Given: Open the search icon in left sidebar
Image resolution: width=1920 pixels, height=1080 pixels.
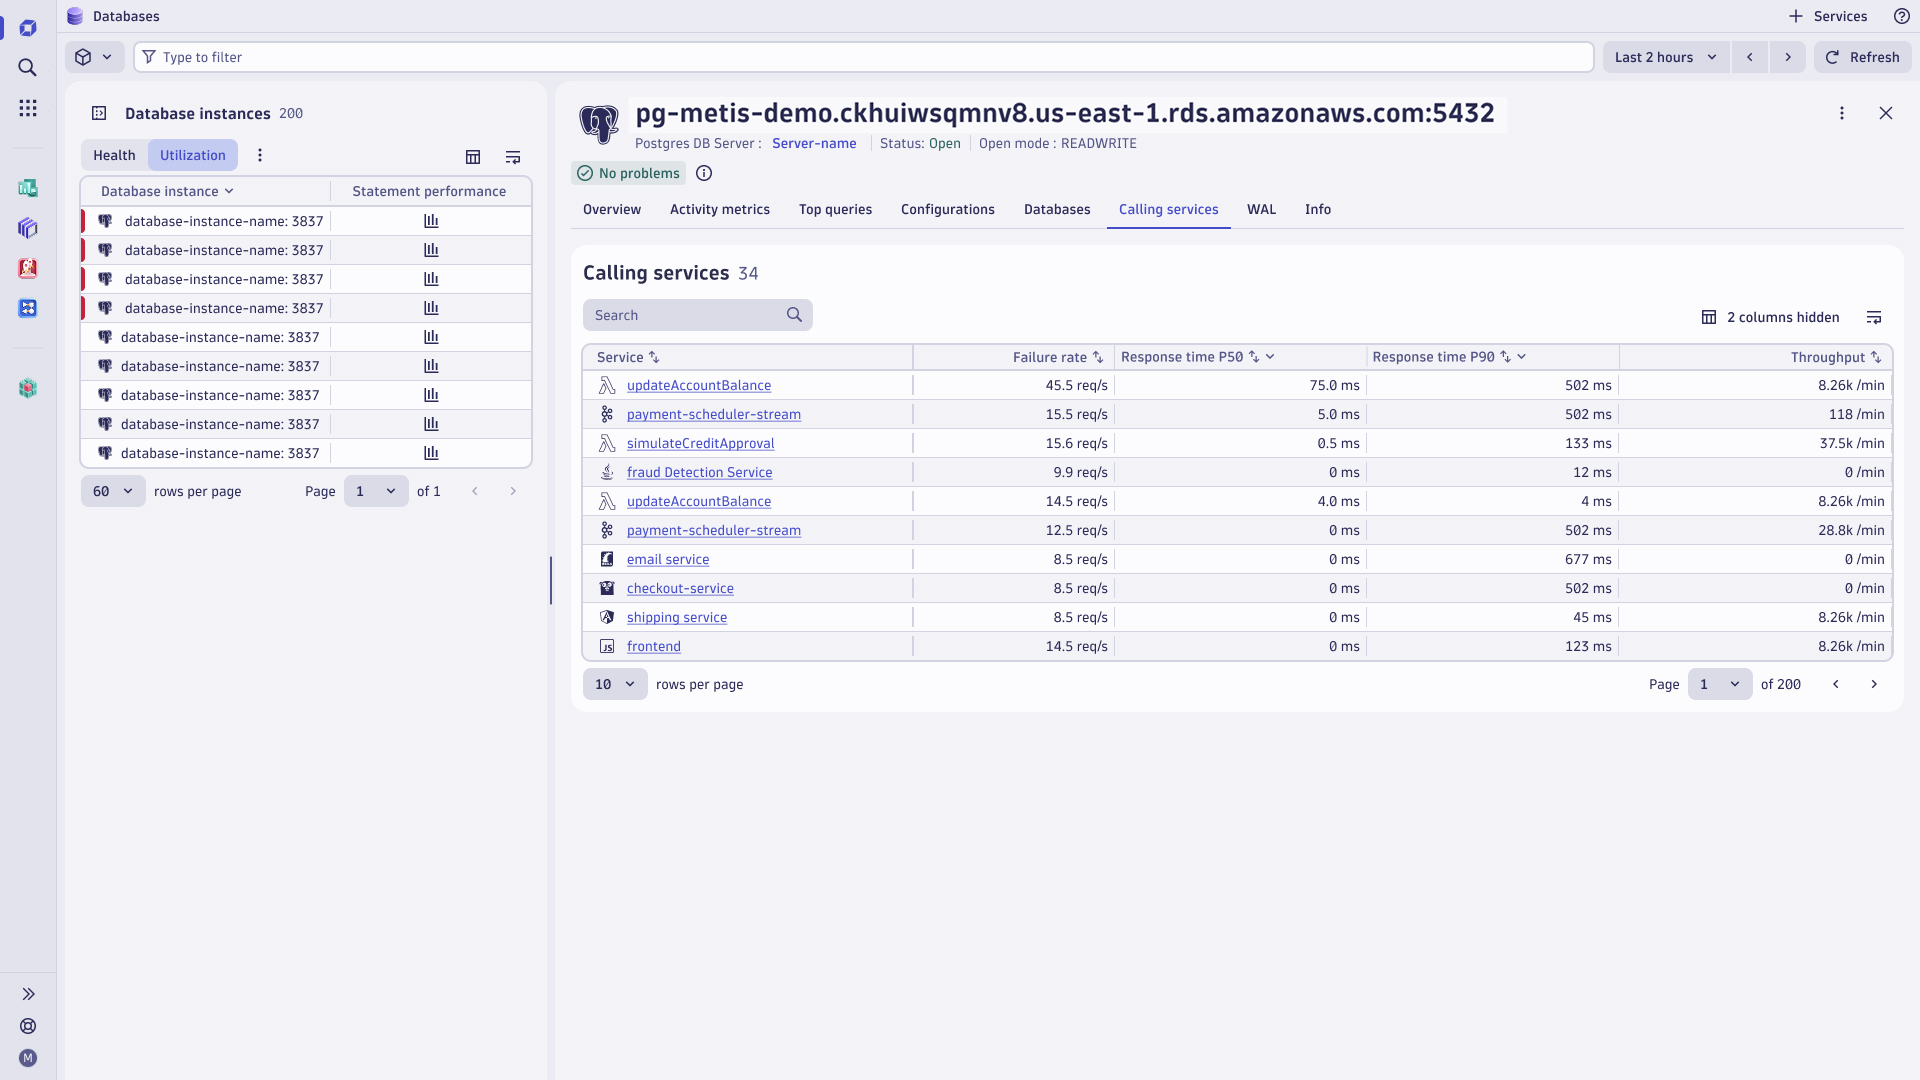Looking at the screenshot, I should tap(28, 68).
